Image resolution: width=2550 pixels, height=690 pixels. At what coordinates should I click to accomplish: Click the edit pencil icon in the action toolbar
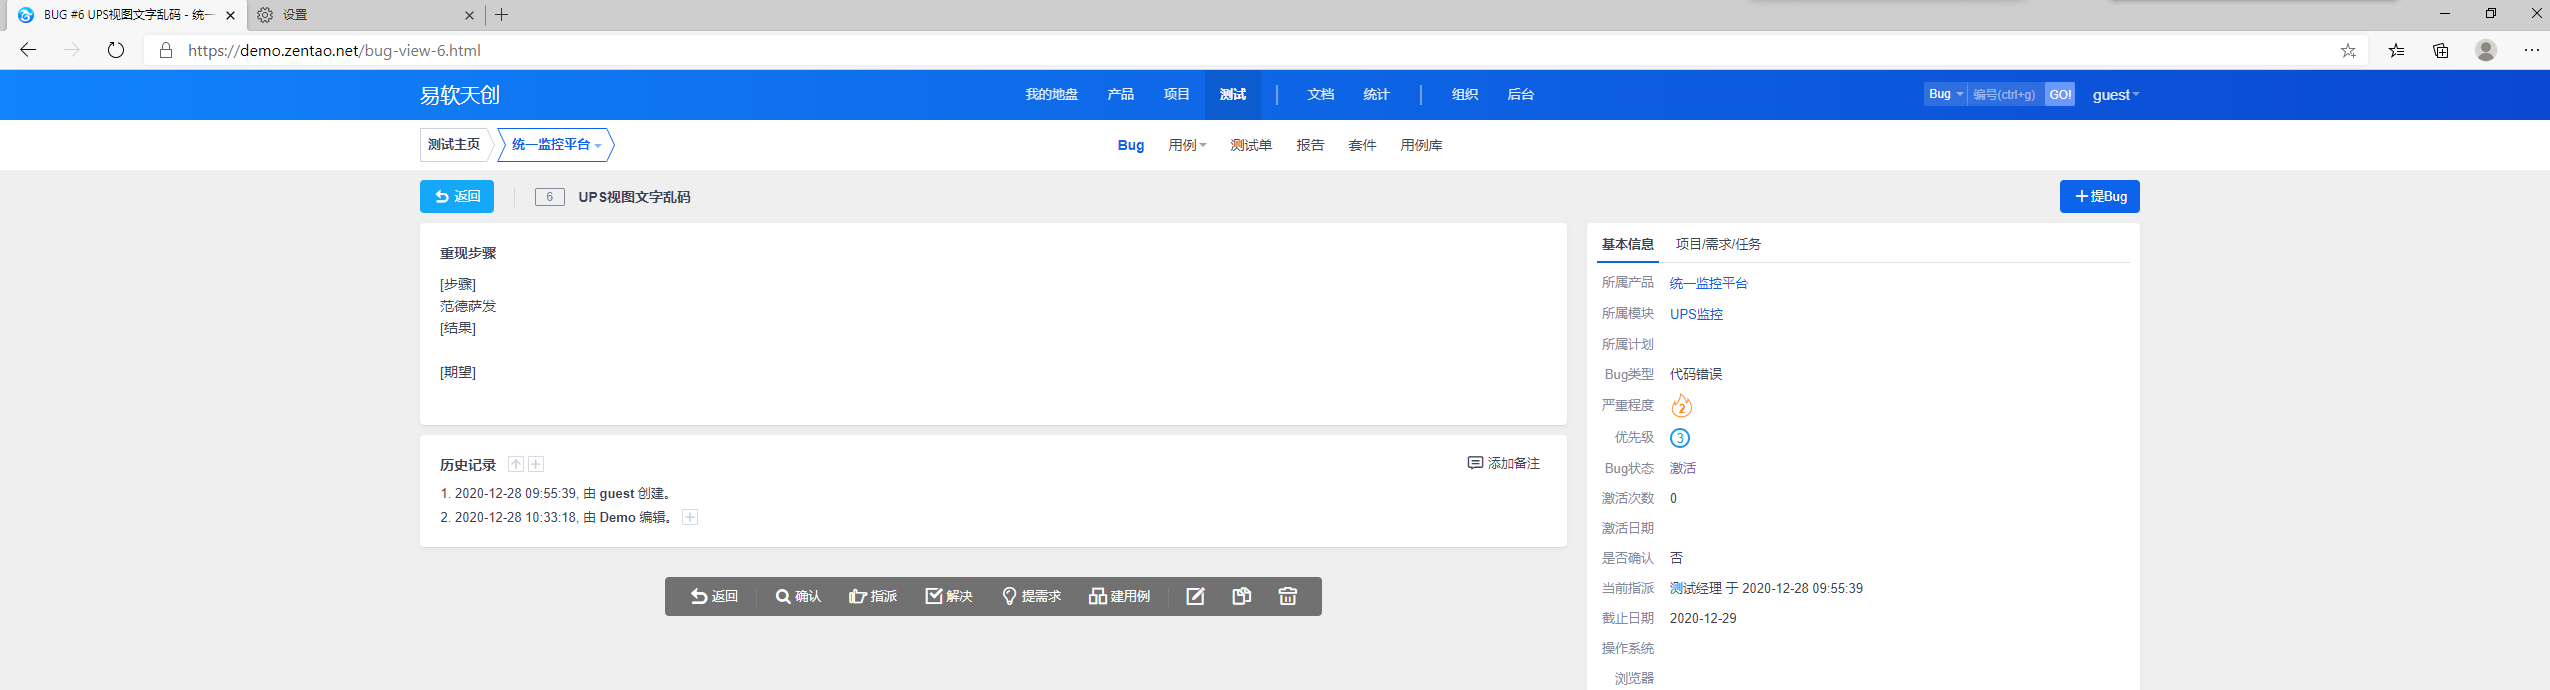[1195, 597]
